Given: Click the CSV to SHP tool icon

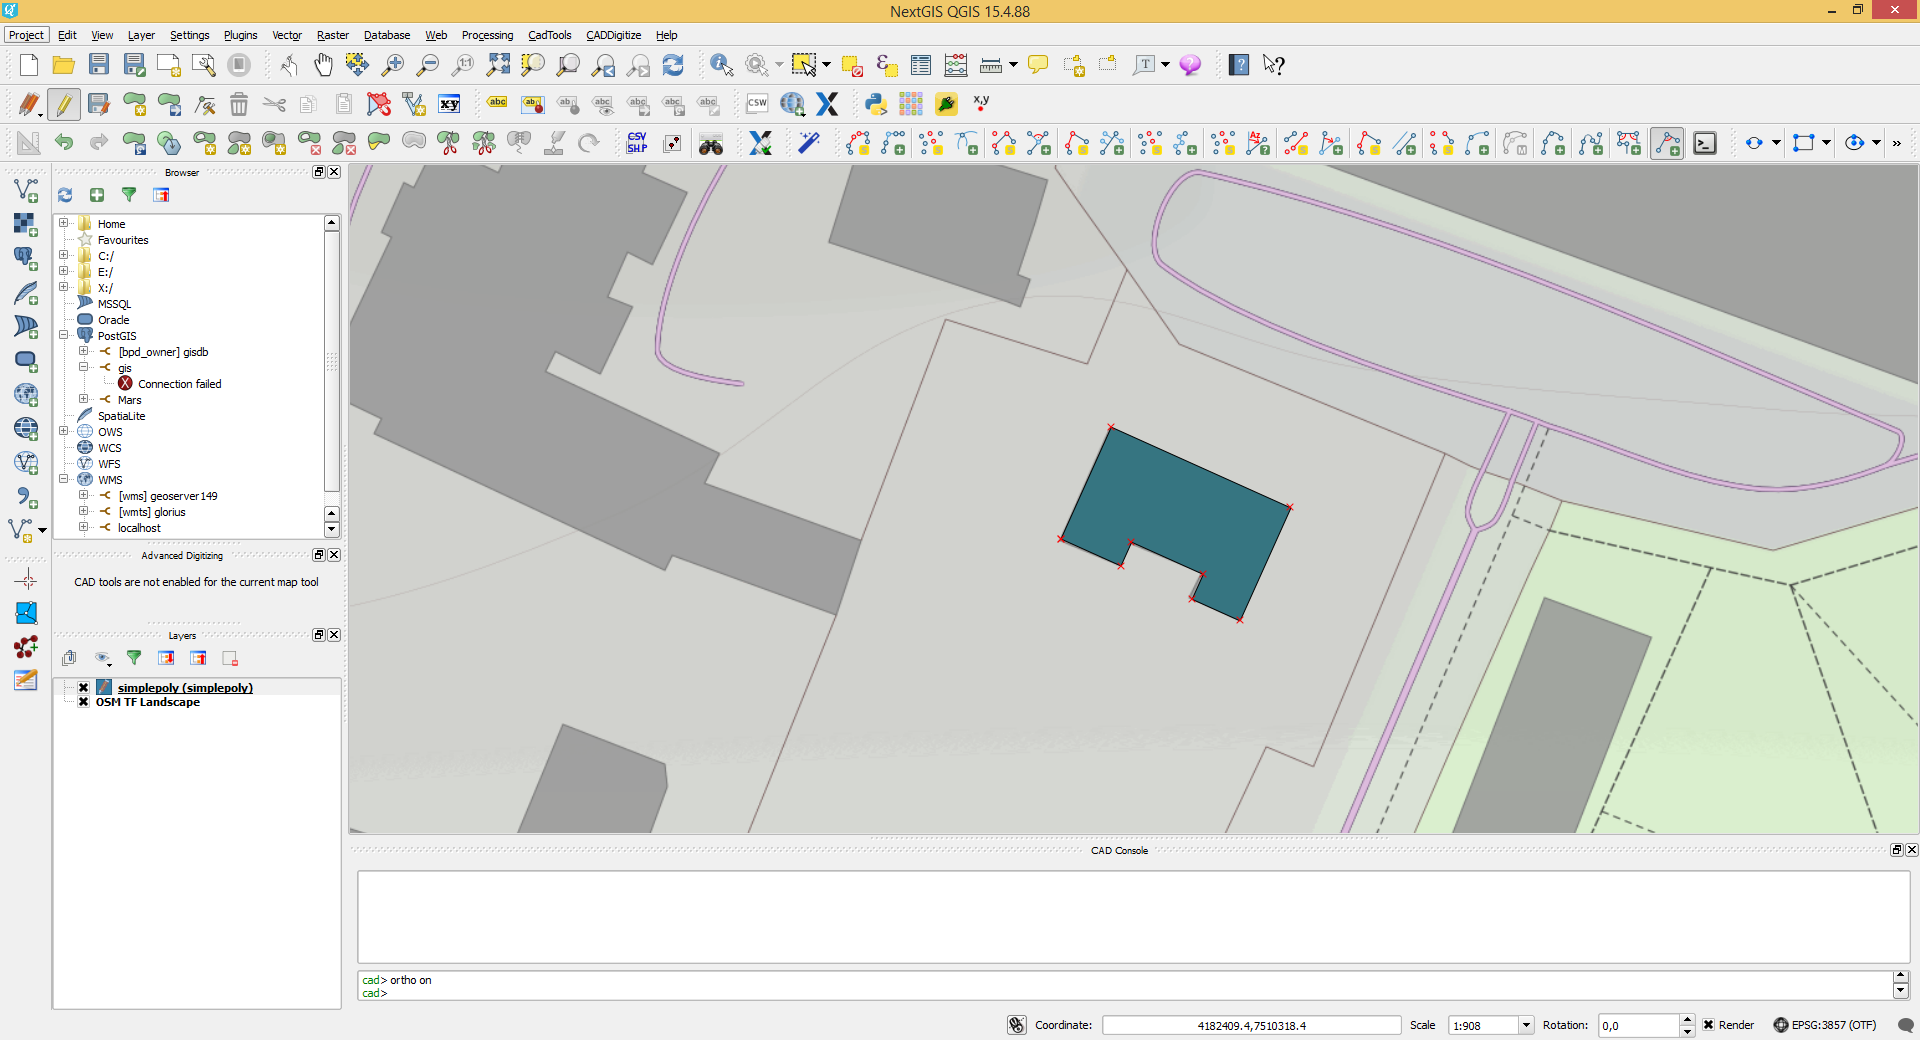Looking at the screenshot, I should 637,143.
